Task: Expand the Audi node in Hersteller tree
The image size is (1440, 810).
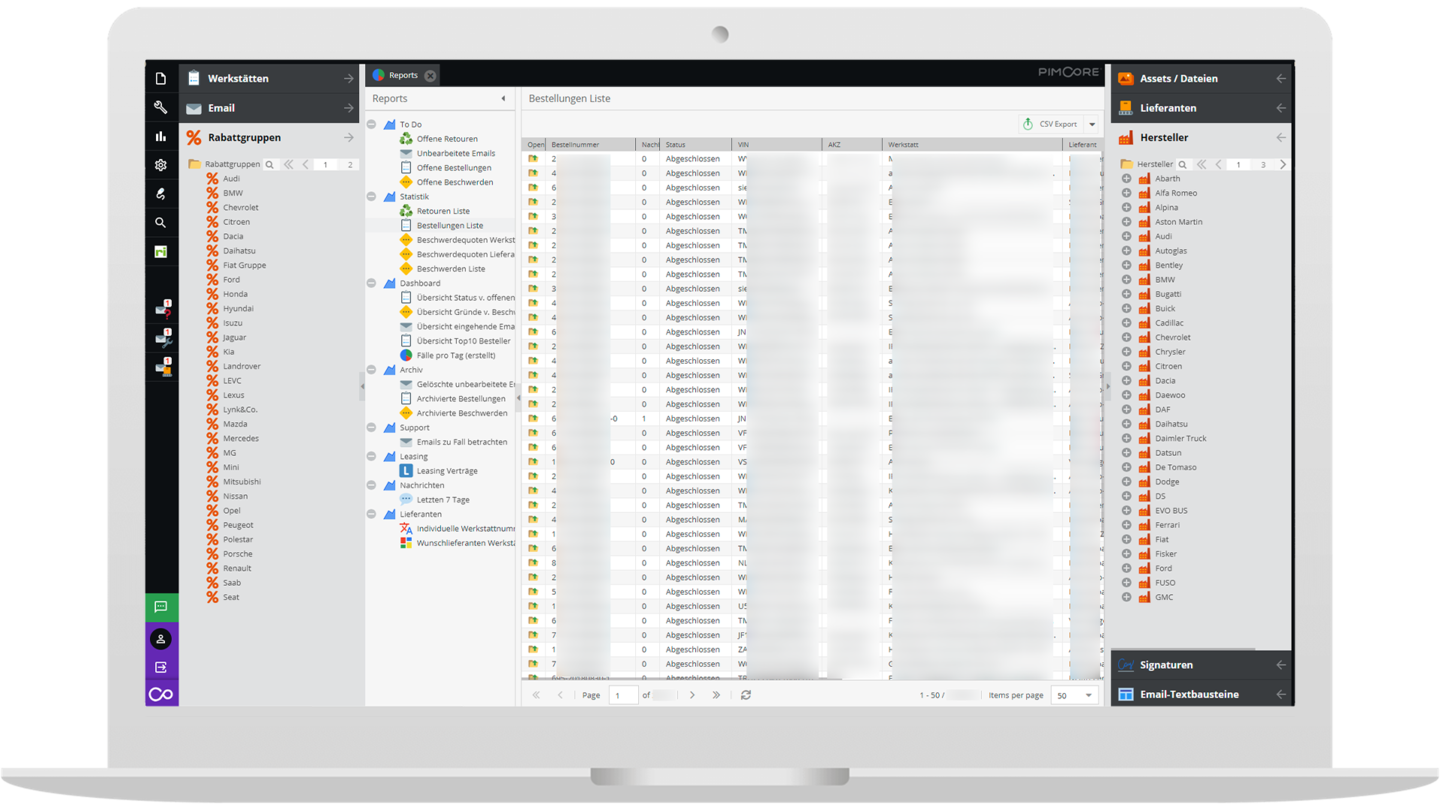Action: pyautogui.click(x=1128, y=235)
